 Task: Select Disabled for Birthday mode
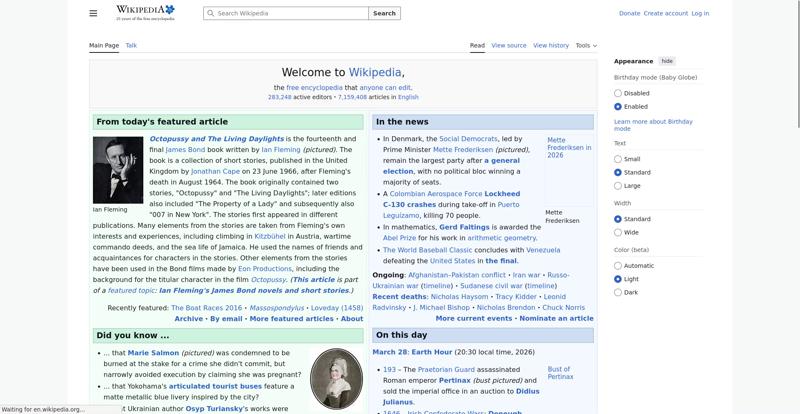[x=618, y=93]
